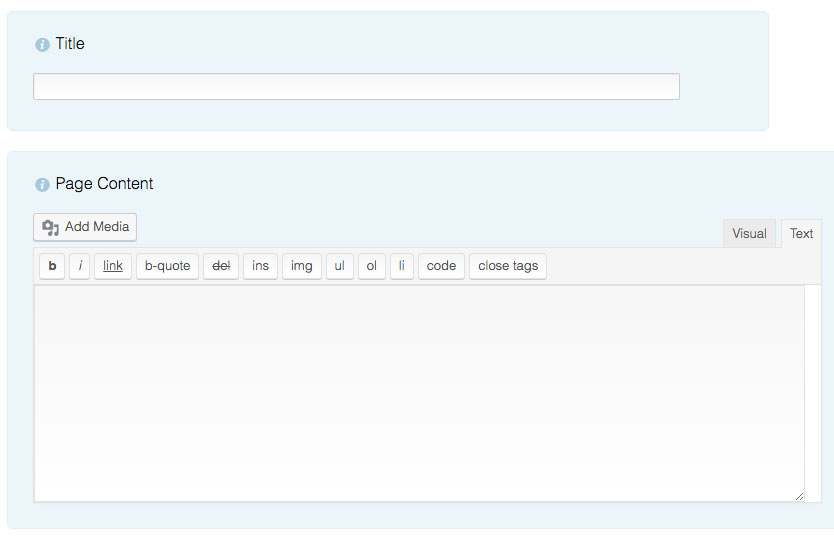Add unordered list with ul button
Image resolution: width=834 pixels, height=538 pixels.
point(340,266)
